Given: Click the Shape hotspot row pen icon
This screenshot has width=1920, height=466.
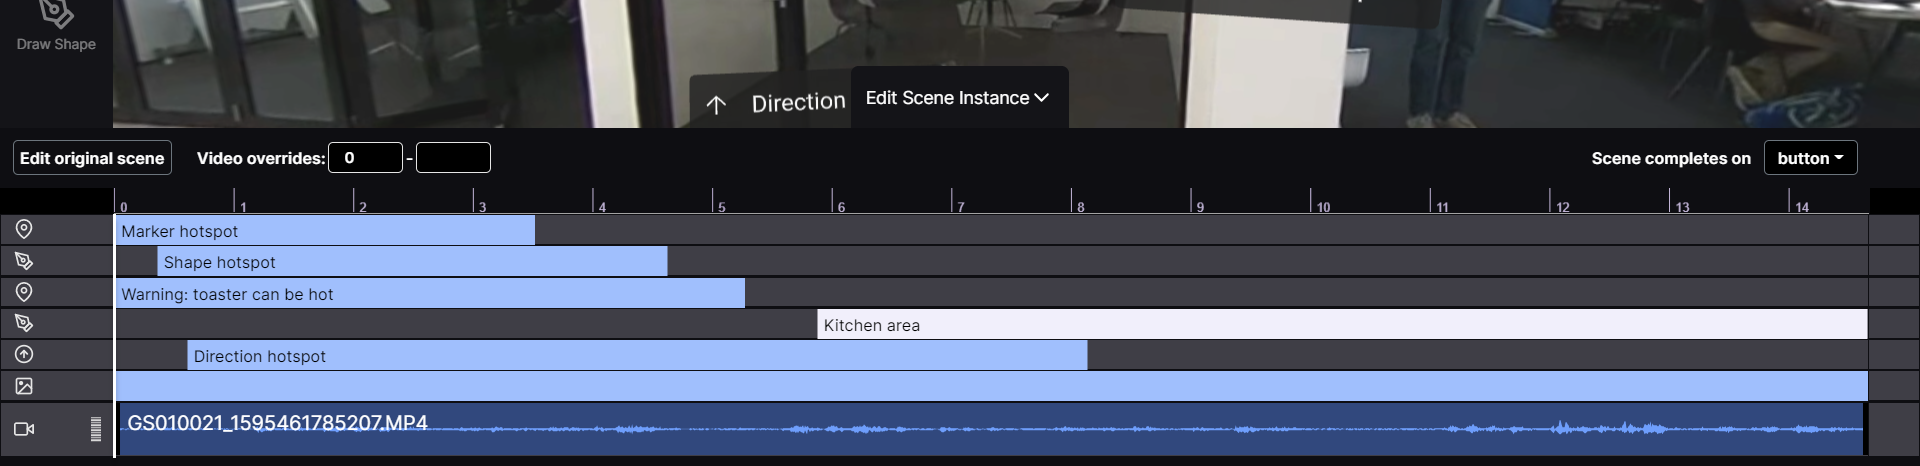Looking at the screenshot, I should 24,261.
